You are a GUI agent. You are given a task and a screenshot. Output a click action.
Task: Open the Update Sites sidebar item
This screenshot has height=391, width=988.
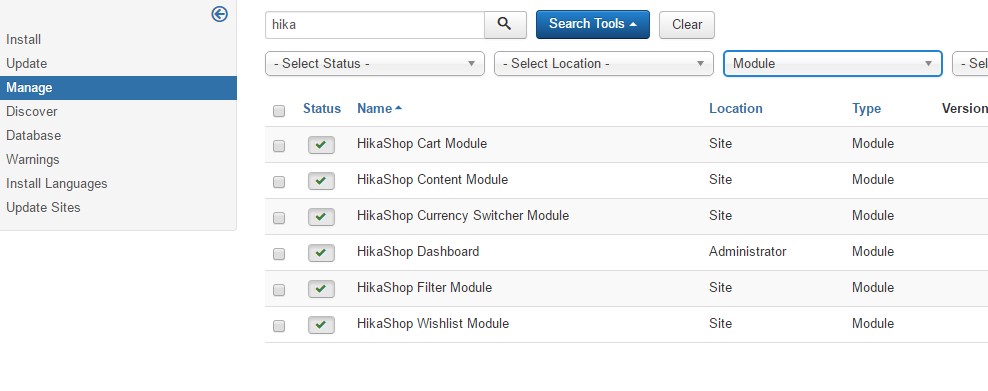pos(43,208)
